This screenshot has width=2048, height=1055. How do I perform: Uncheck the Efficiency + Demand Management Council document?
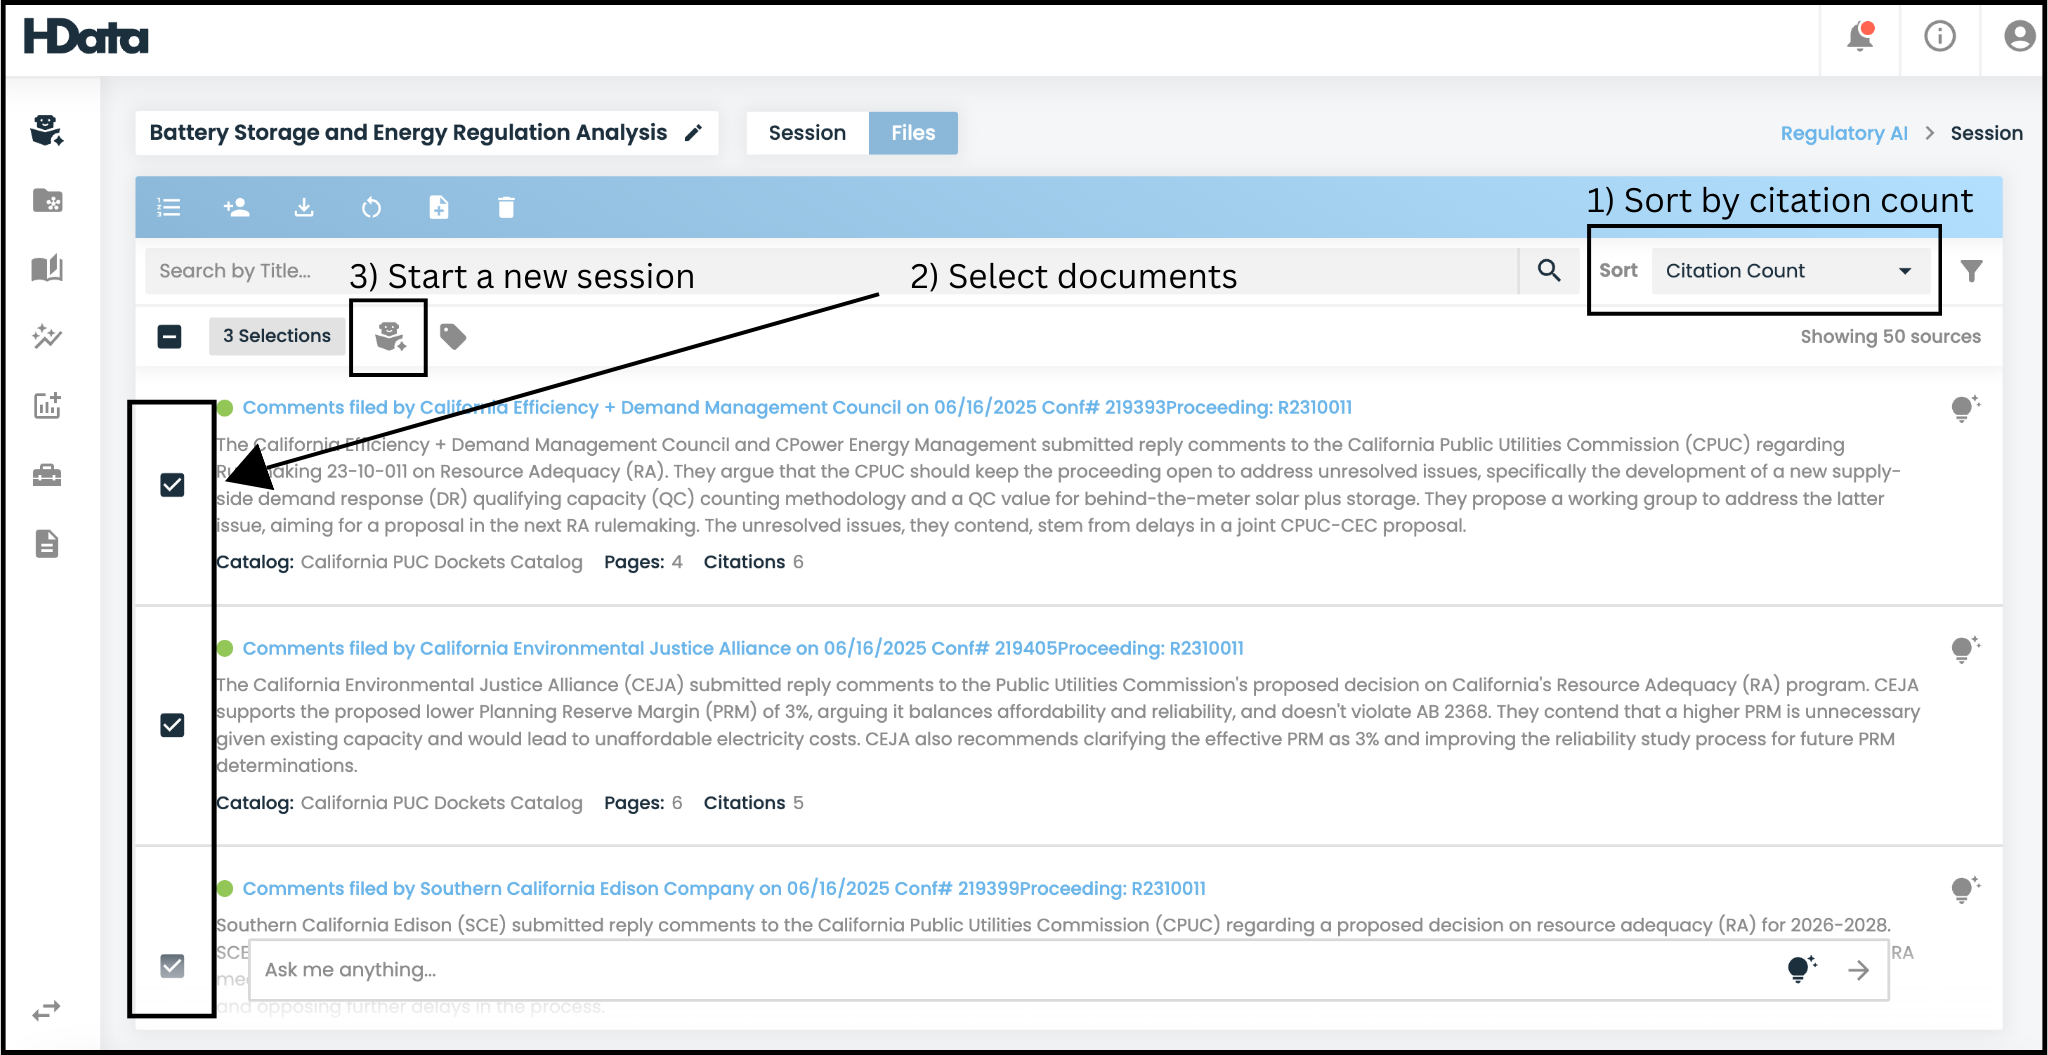172,485
